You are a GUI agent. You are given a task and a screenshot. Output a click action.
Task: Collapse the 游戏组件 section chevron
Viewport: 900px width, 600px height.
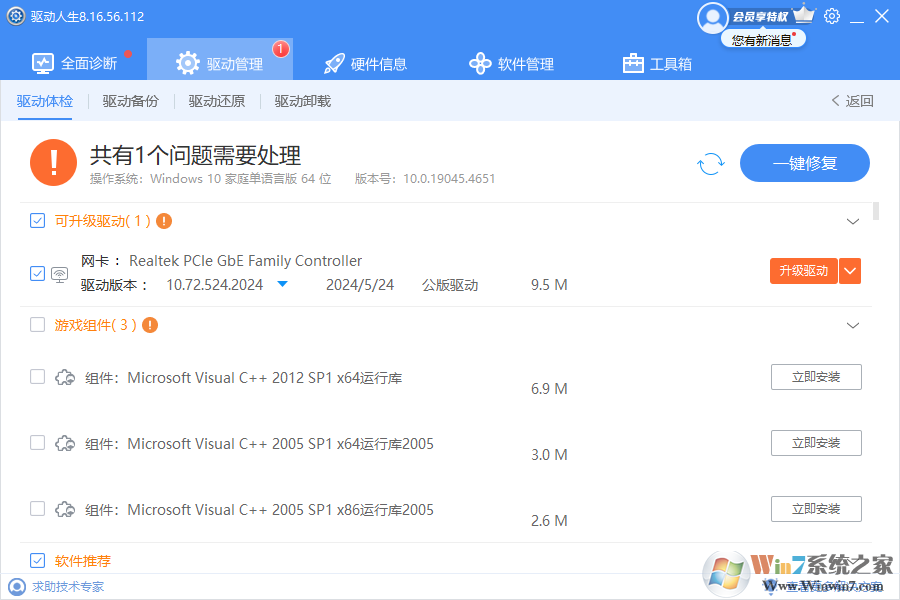click(853, 325)
